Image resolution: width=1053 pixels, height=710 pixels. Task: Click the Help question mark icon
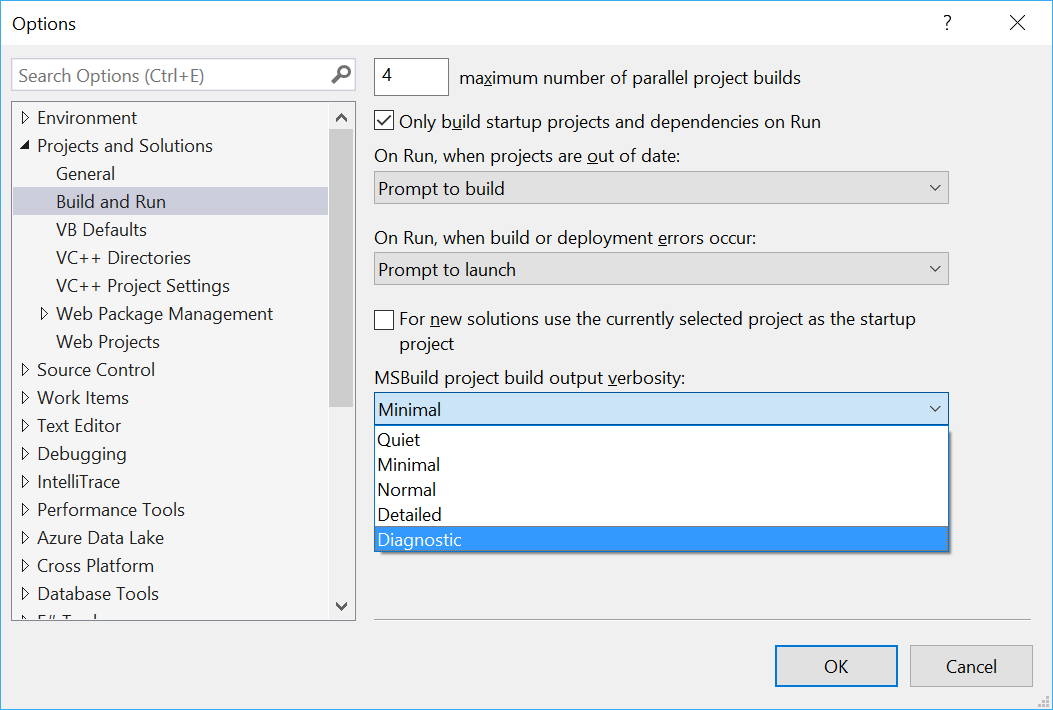946,23
